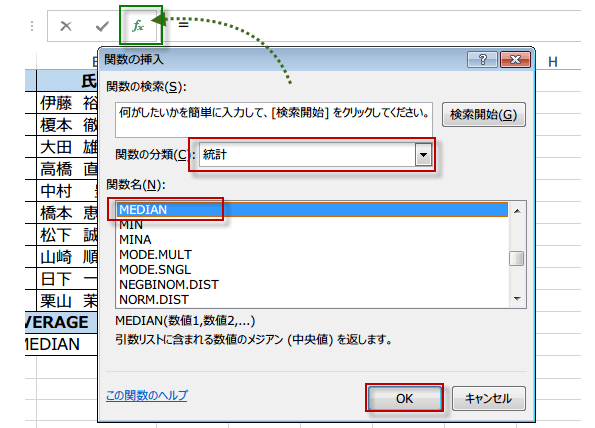595x428 pixels.
Task: Click the Insert Function fx icon
Action: [139, 26]
